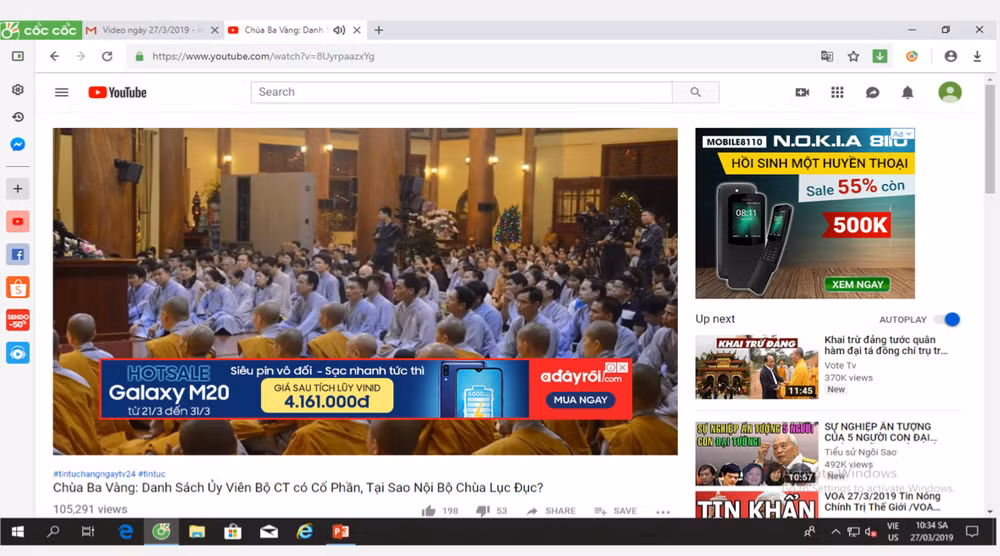The image size is (1000, 556).
Task: Reload the current page
Action: 107,56
